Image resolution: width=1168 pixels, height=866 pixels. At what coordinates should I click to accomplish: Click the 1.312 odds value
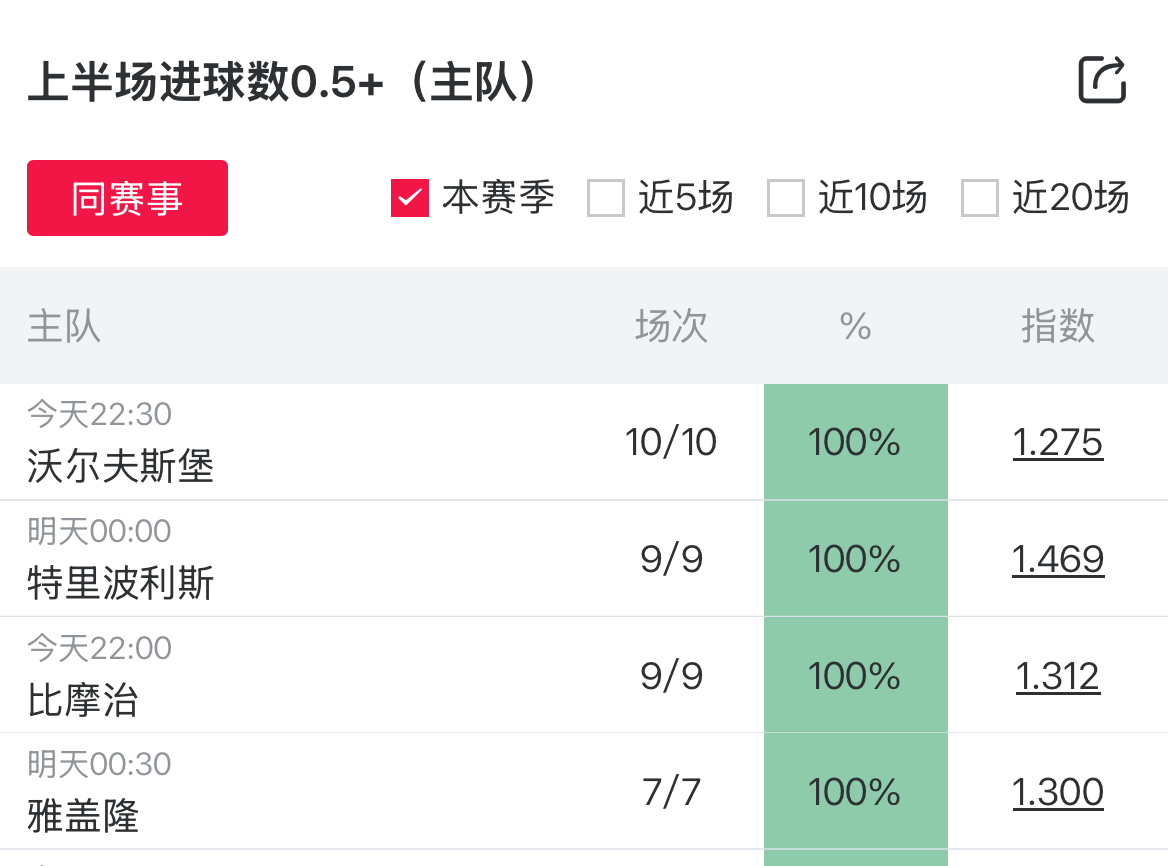pyautogui.click(x=1058, y=676)
